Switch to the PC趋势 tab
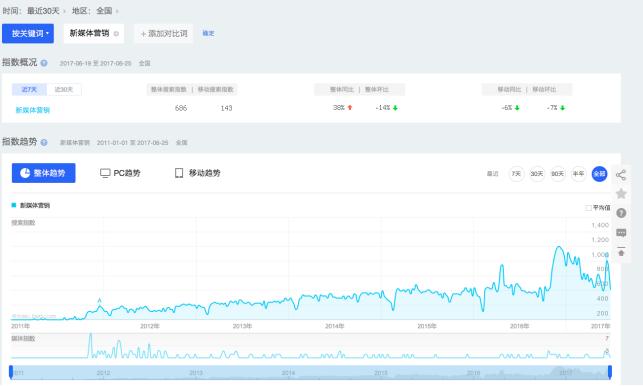The height and width of the screenshot is (386, 643). click(120, 173)
